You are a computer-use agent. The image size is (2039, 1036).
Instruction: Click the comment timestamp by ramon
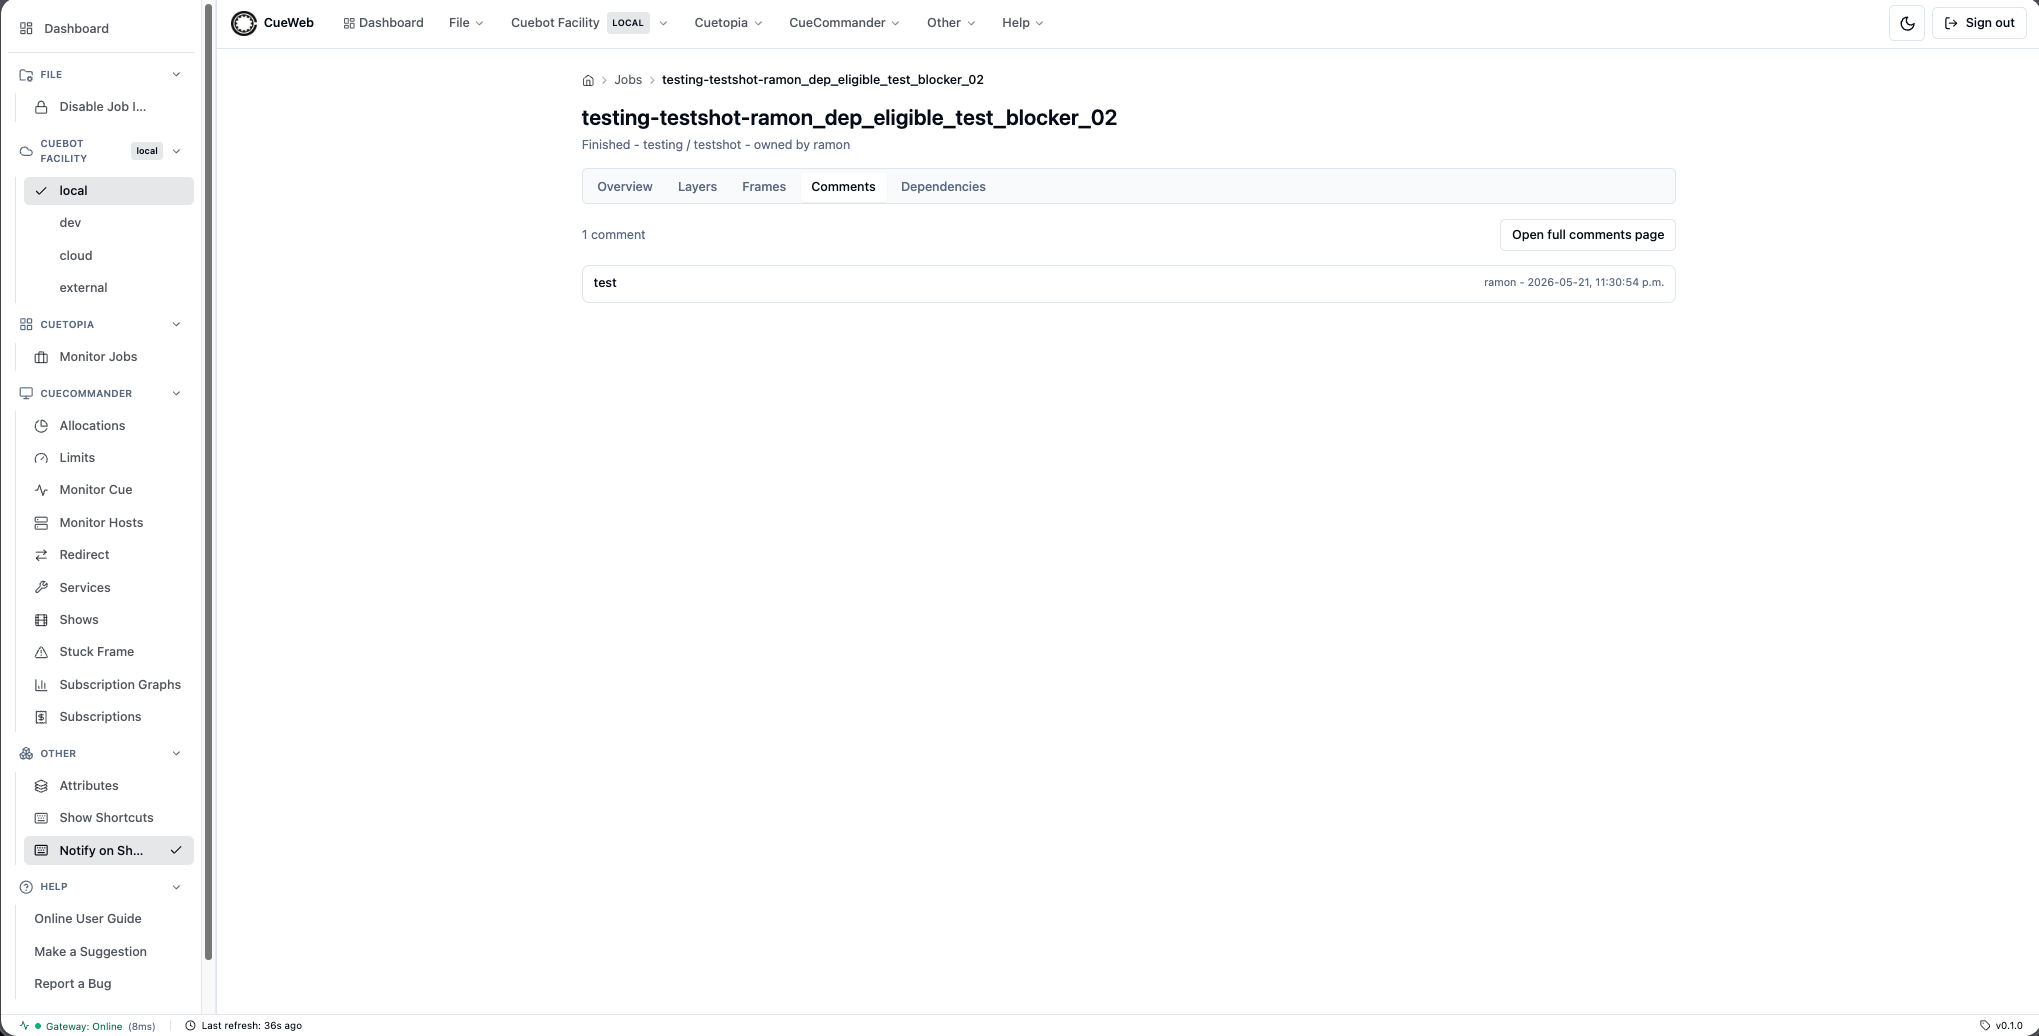[1574, 283]
